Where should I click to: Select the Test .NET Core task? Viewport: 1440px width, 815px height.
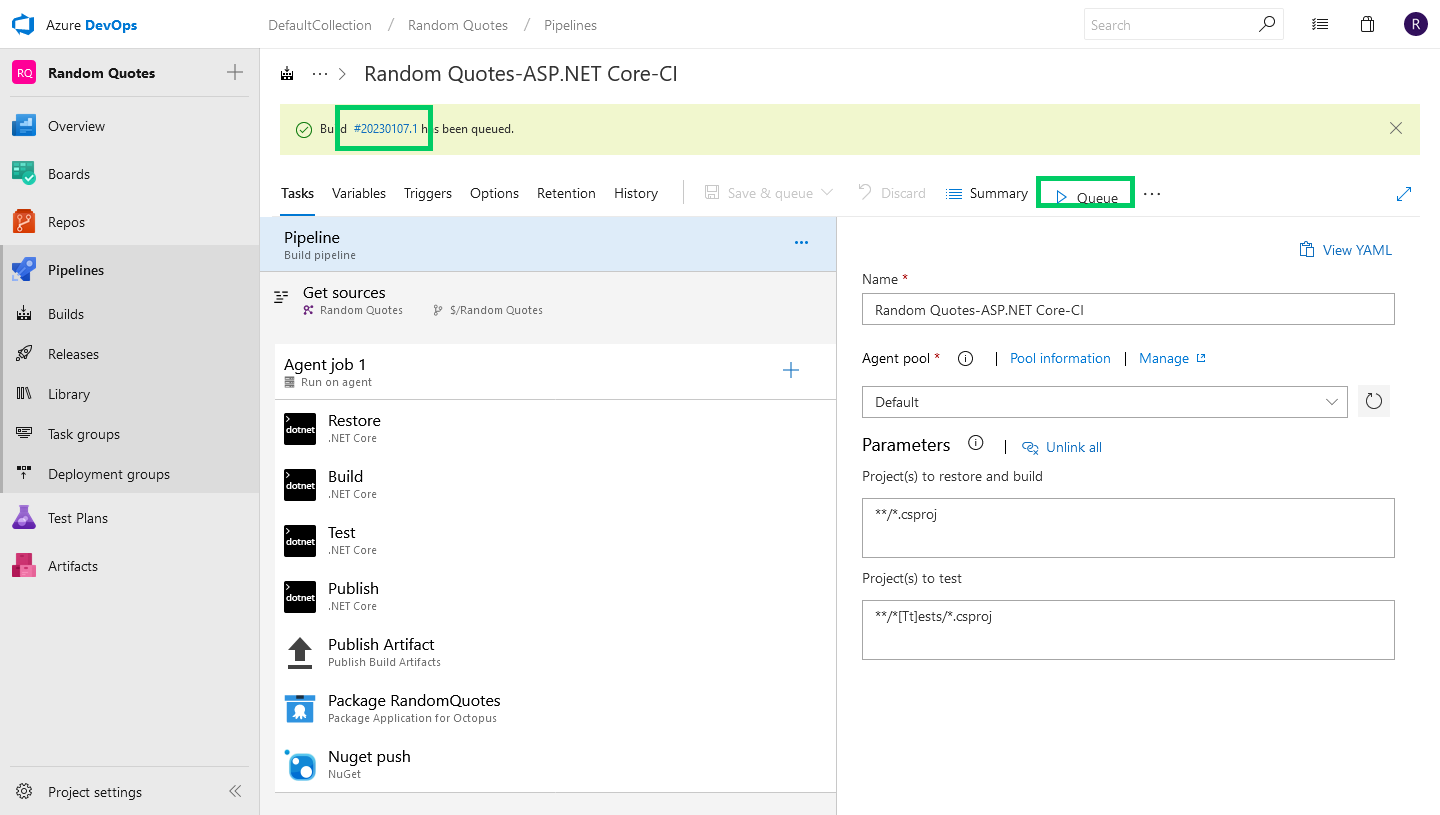pos(555,540)
